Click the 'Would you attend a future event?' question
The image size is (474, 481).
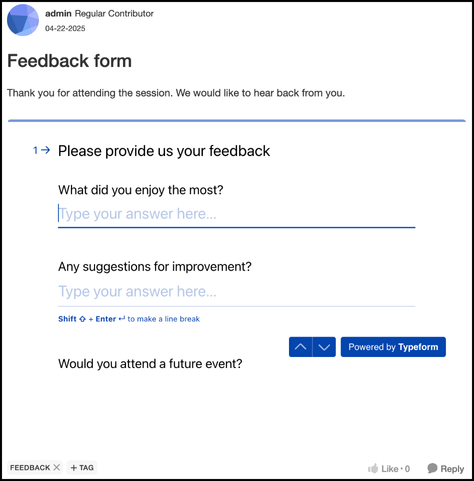point(150,364)
